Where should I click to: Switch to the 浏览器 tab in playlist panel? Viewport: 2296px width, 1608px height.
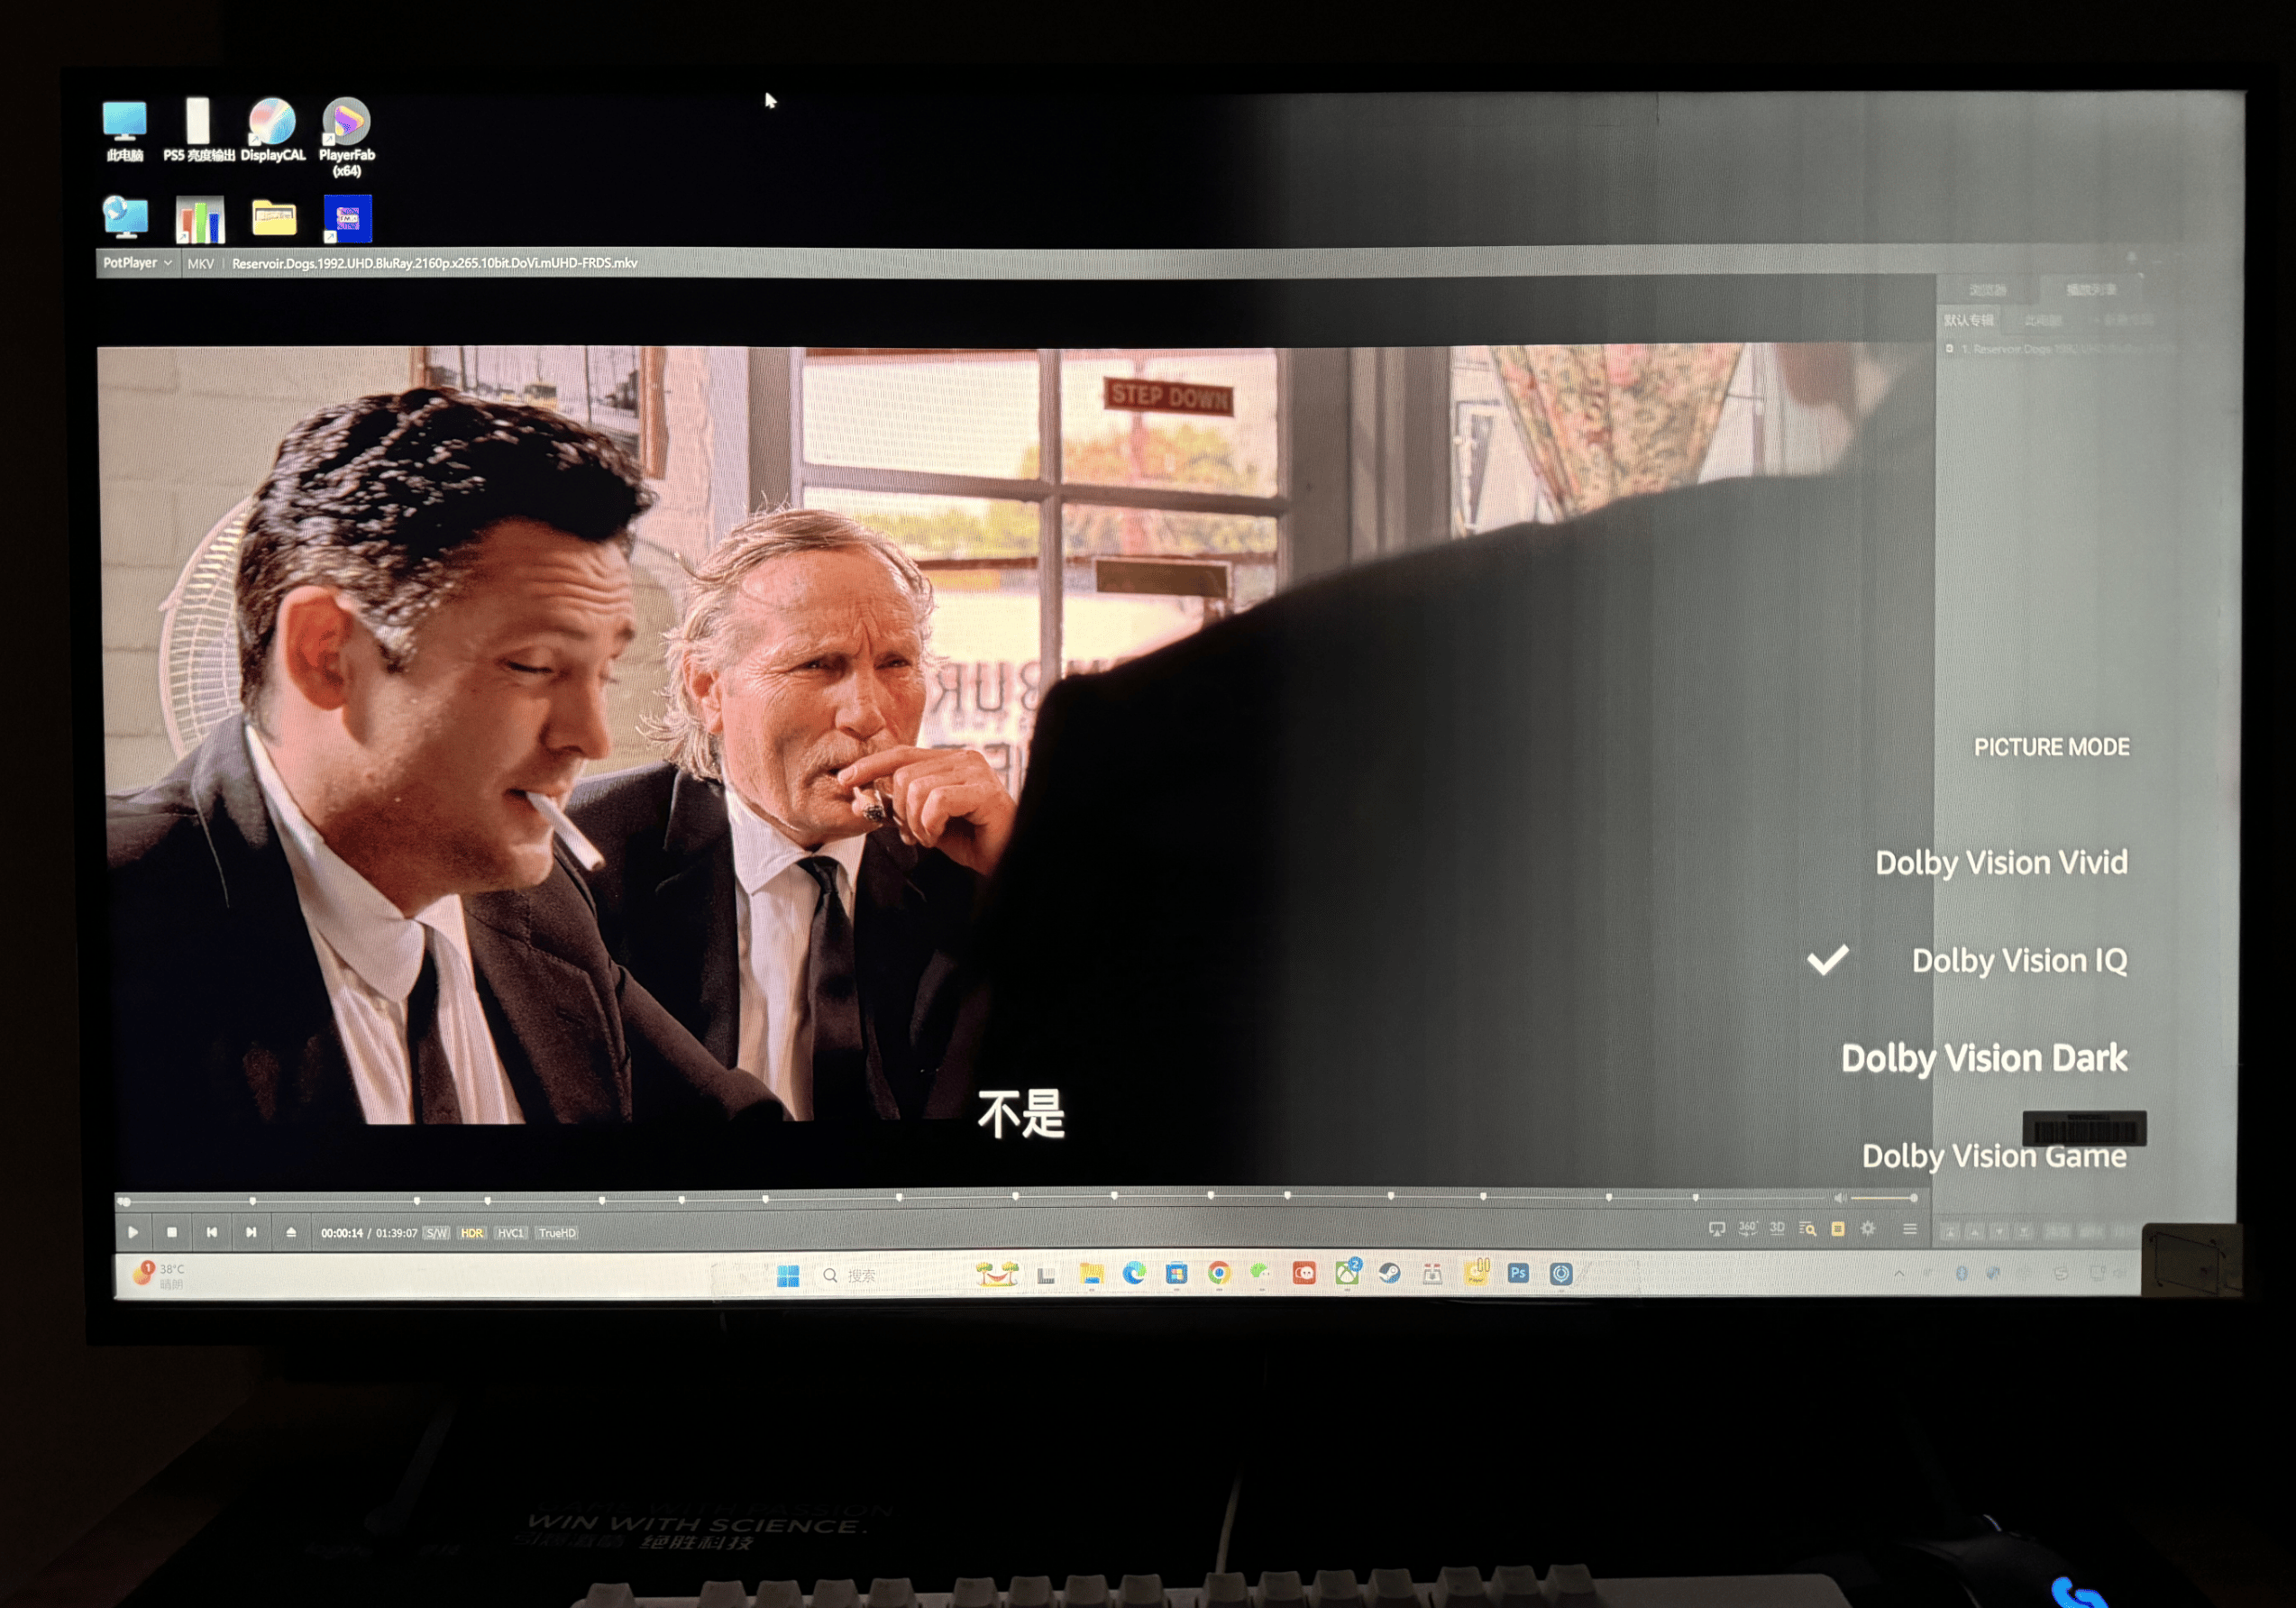pos(1987,290)
